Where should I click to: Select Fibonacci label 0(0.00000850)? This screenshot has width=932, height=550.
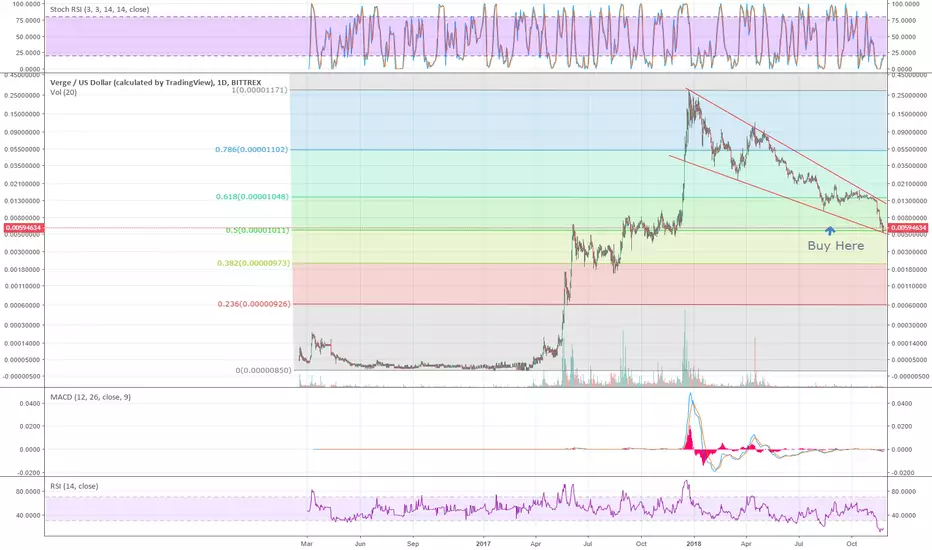coord(264,370)
